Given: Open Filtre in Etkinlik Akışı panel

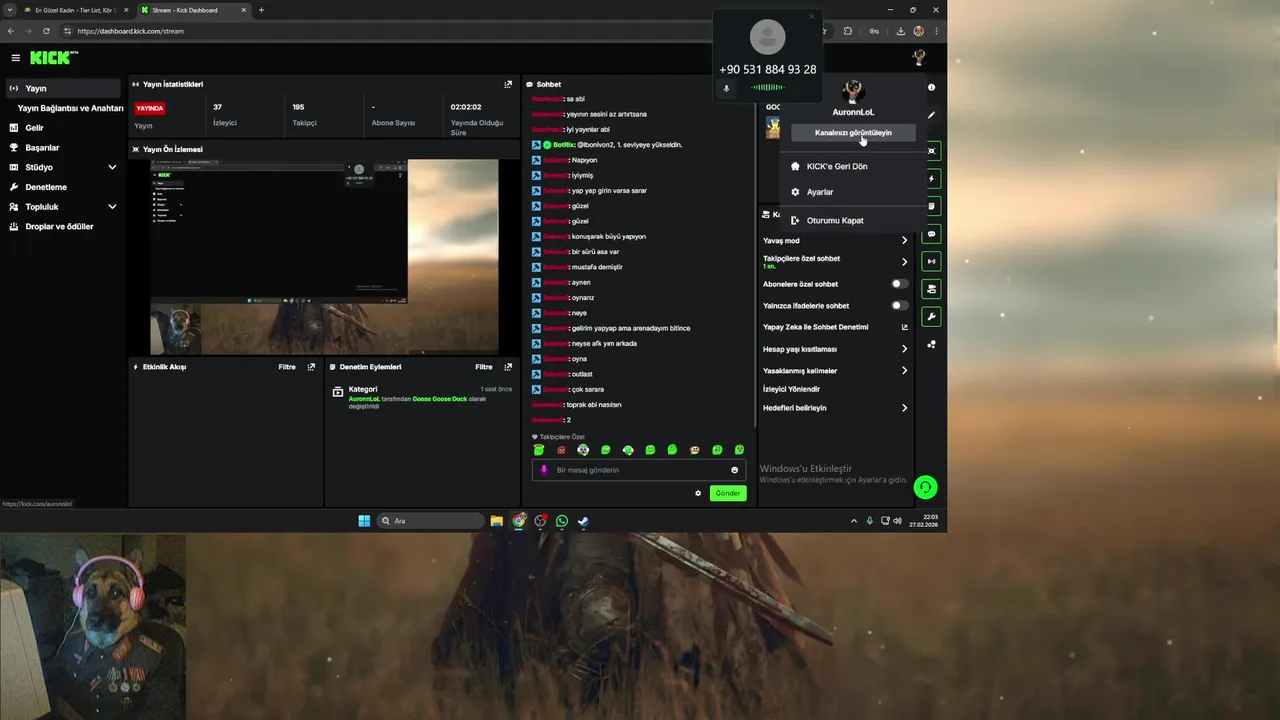Looking at the screenshot, I should 287,367.
